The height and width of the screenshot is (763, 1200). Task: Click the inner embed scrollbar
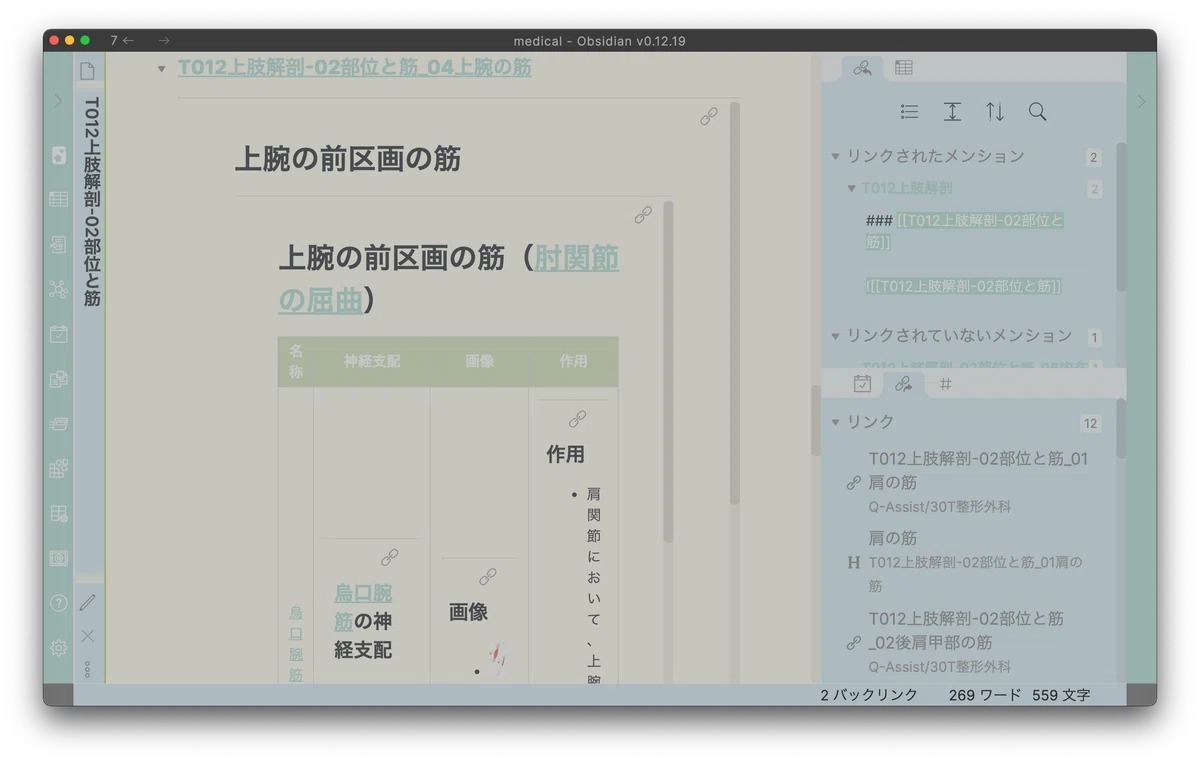pyautogui.click(x=668, y=371)
